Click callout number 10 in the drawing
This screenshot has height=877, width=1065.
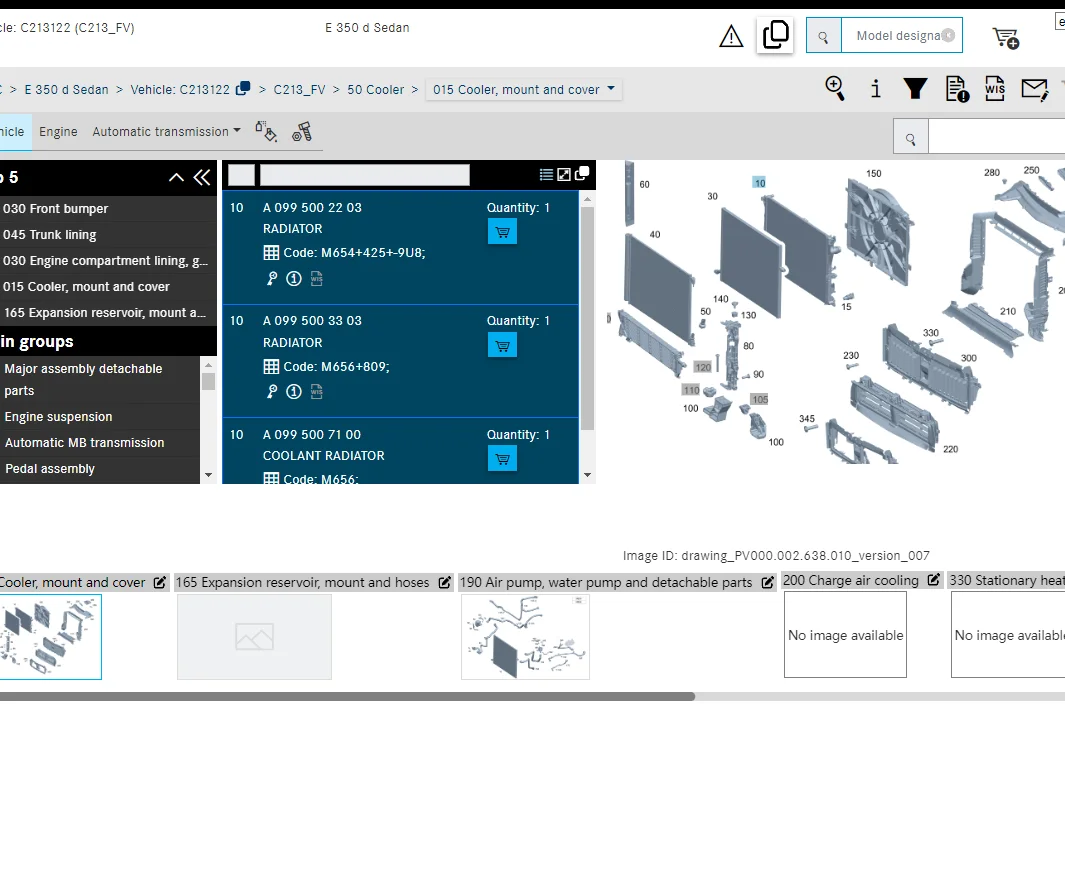click(x=759, y=183)
